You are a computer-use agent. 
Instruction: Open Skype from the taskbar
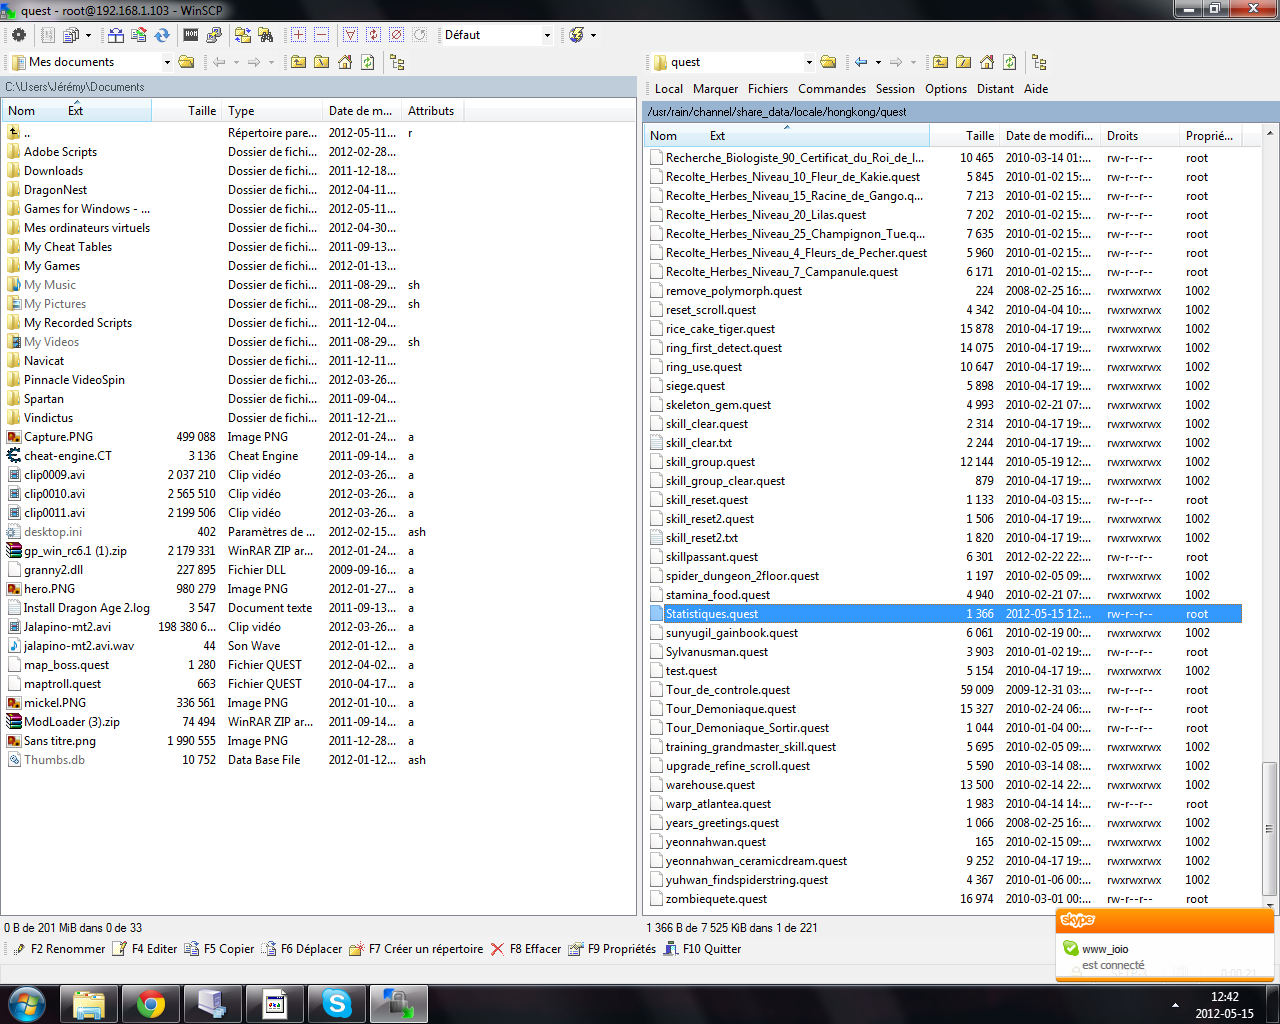click(337, 1004)
